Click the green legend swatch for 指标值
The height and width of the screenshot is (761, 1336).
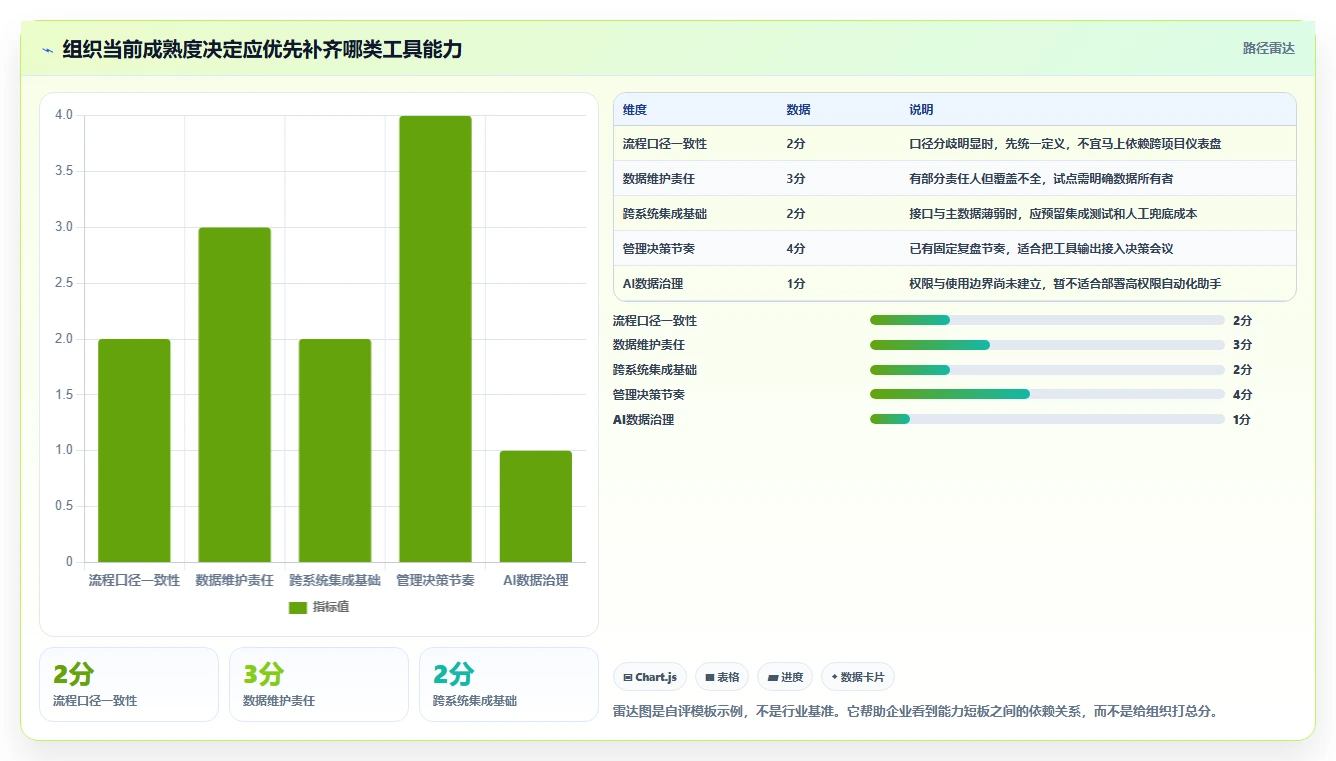pyautogui.click(x=298, y=607)
